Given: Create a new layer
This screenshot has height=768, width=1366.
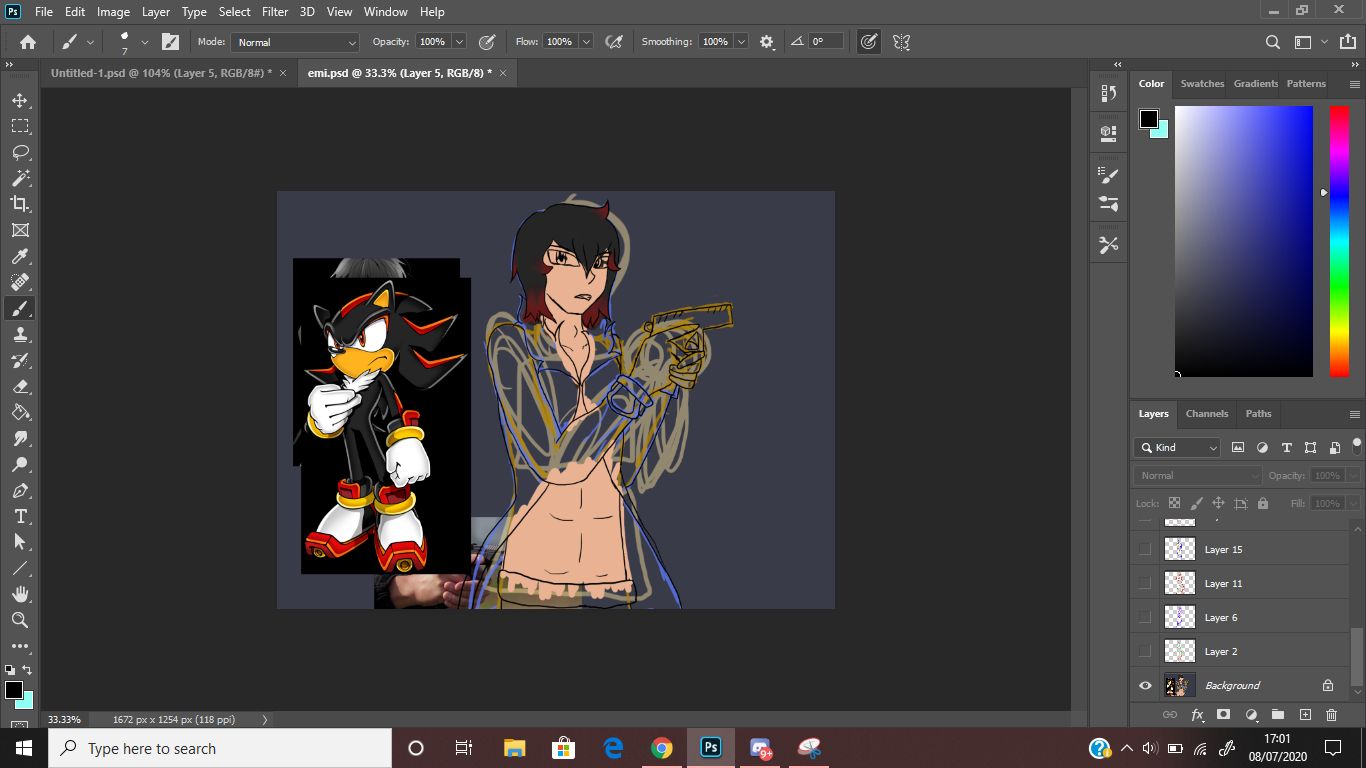Looking at the screenshot, I should pyautogui.click(x=1305, y=715).
